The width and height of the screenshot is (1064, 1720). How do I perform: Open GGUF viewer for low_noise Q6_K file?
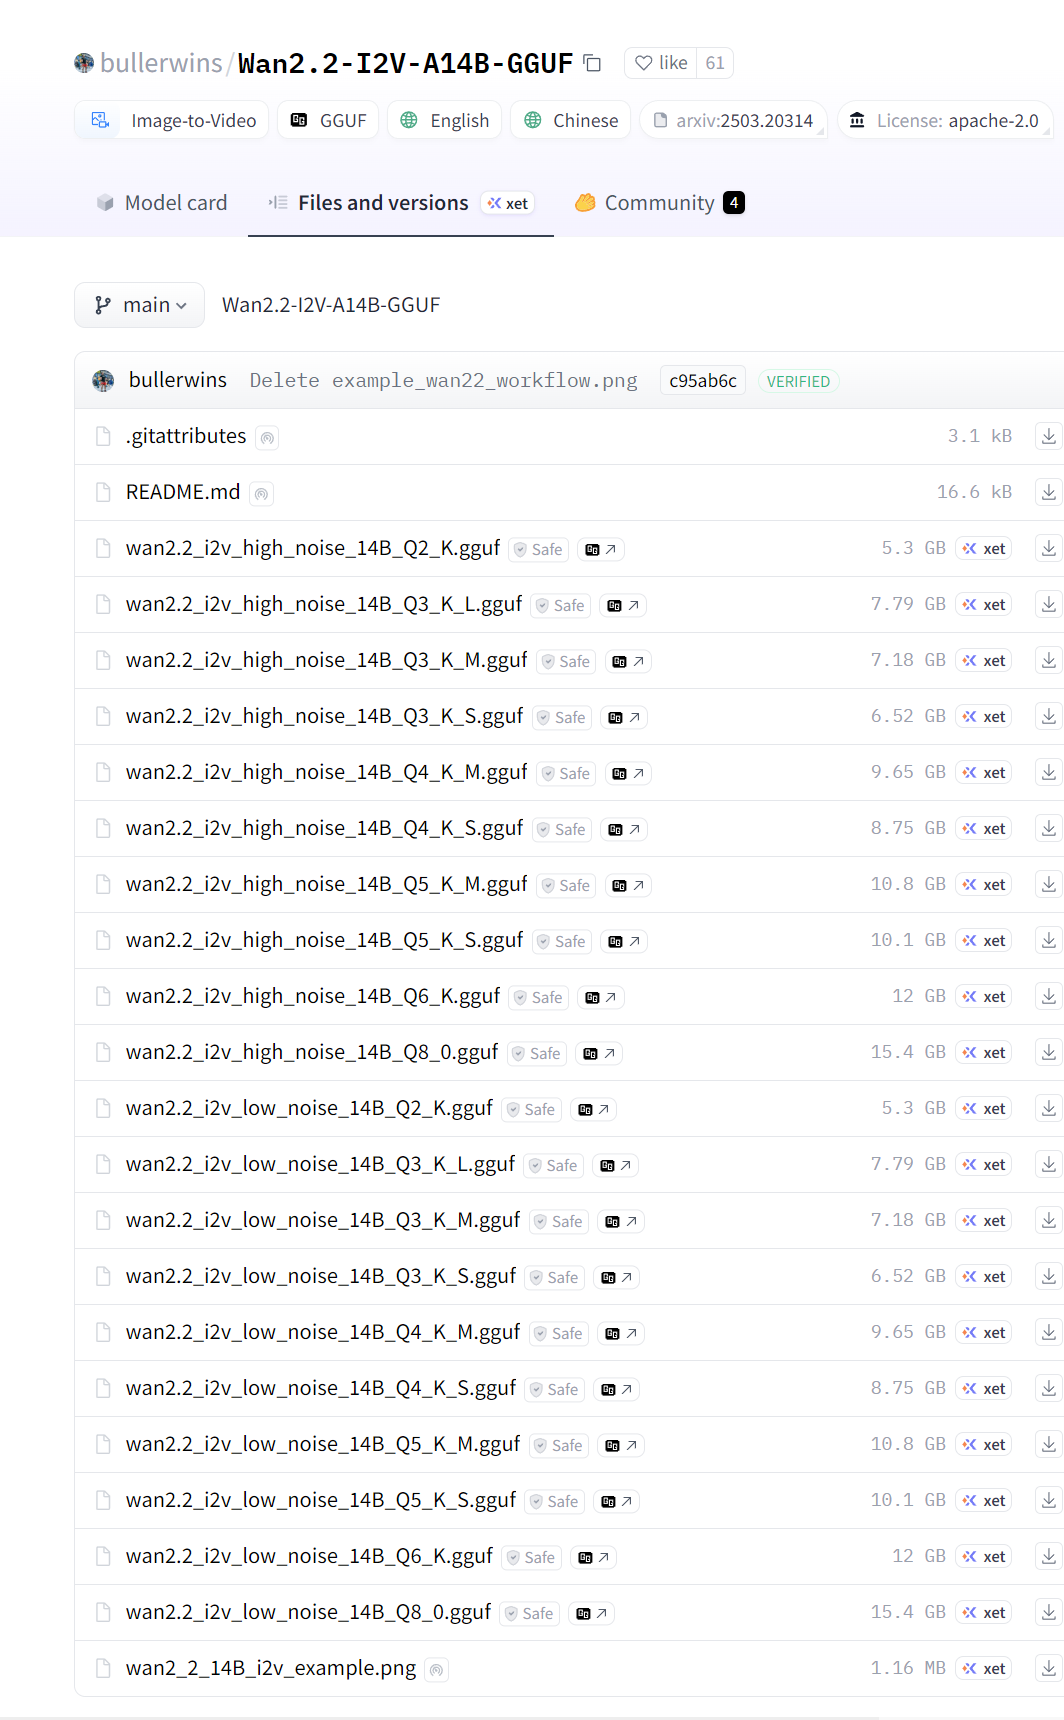pyautogui.click(x=593, y=1557)
